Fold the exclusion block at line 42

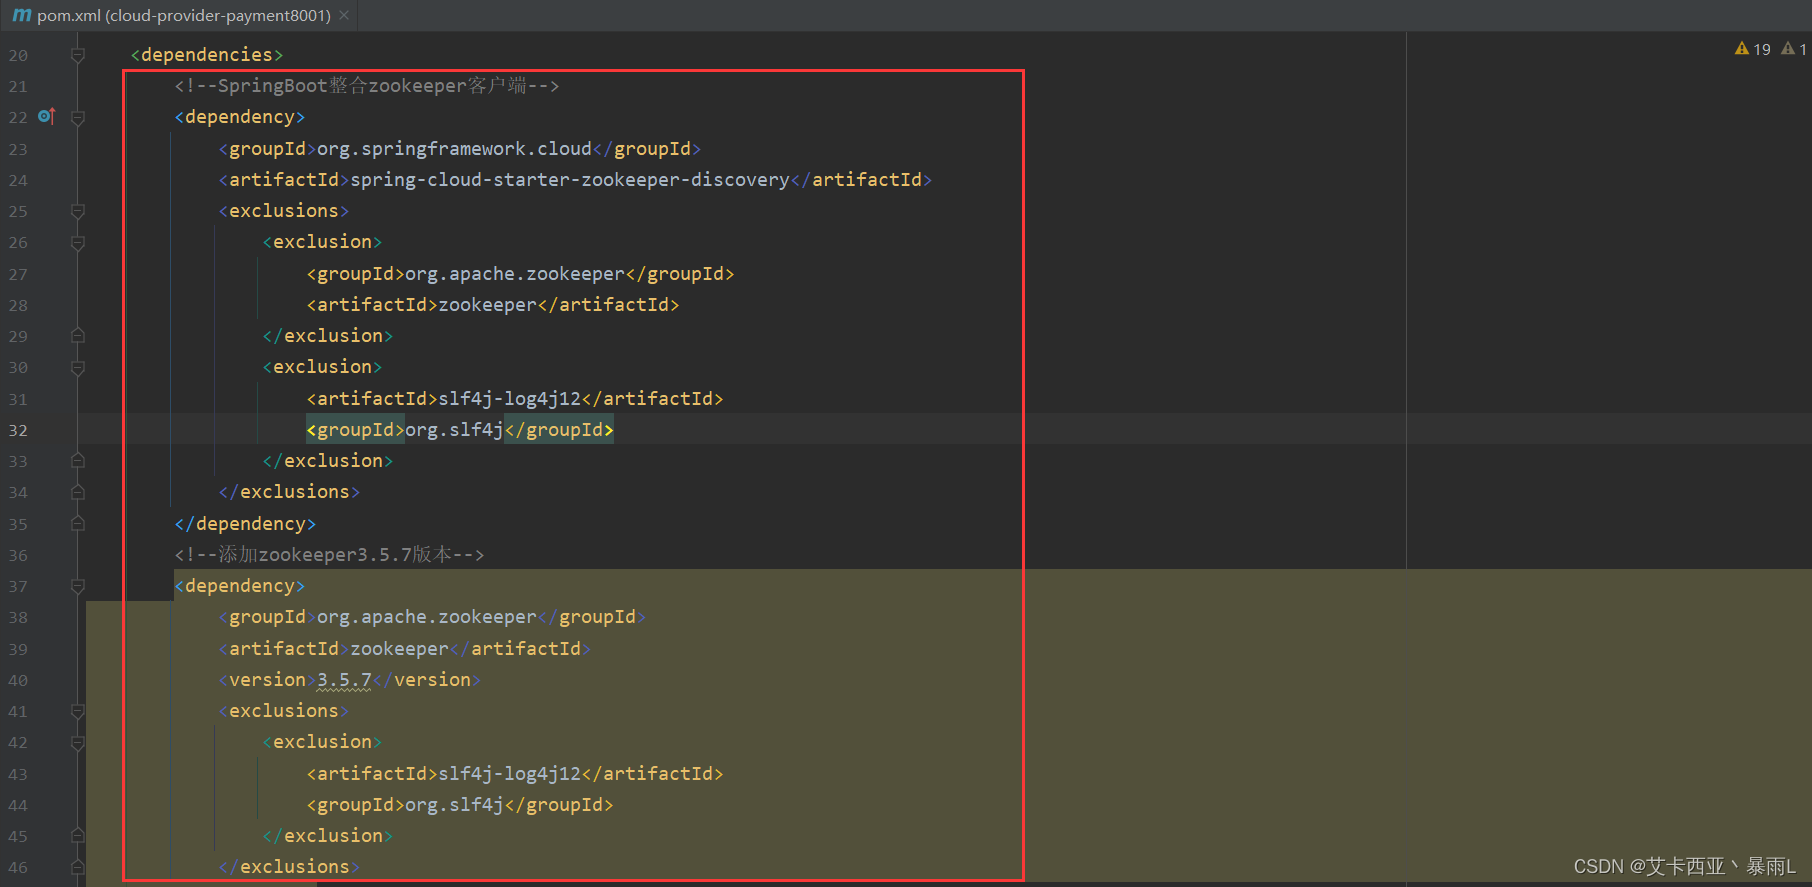pyautogui.click(x=78, y=742)
